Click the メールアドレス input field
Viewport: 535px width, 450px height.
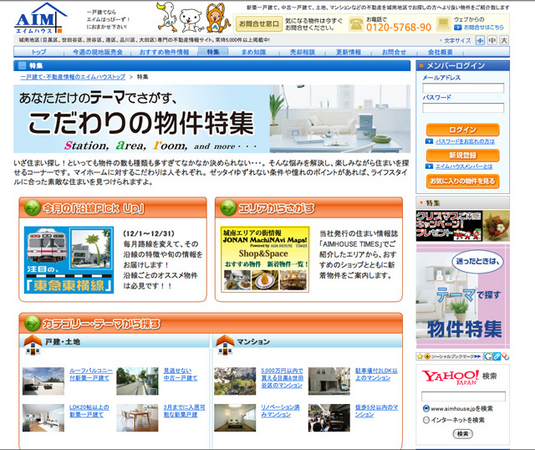click(463, 88)
